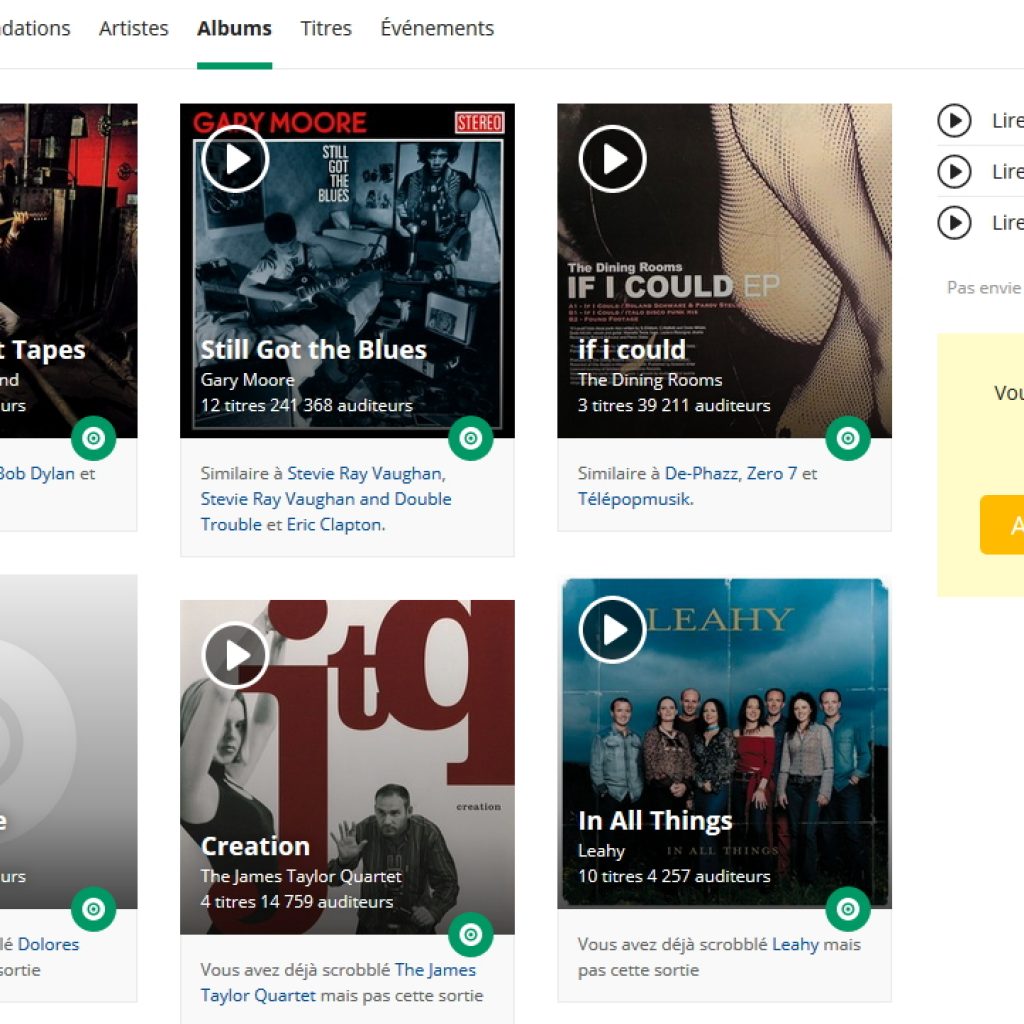Play the In All Things album
Viewport: 1024px width, 1024px height.
613,630
